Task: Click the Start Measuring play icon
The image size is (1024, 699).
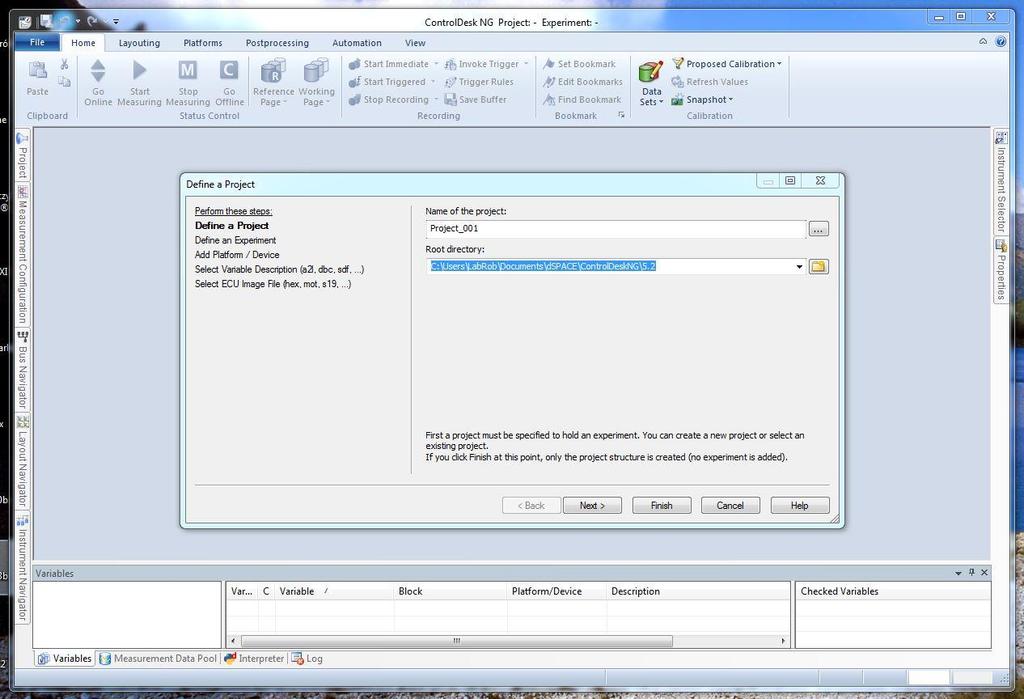Action: pos(139,70)
